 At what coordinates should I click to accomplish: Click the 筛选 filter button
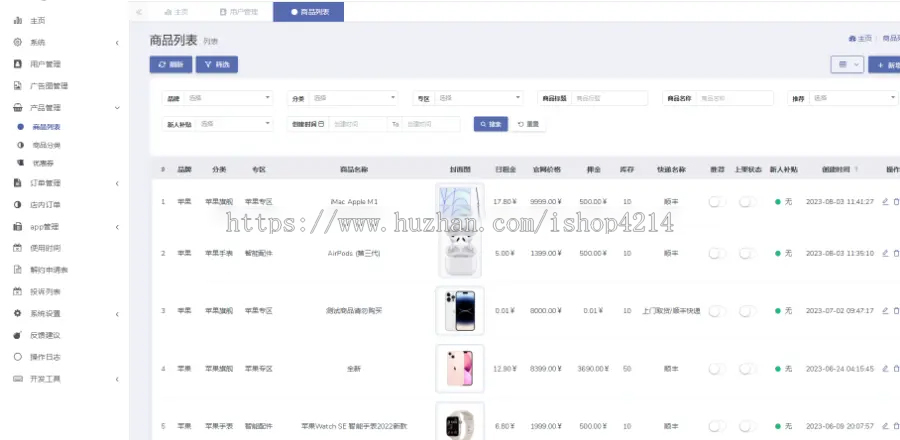click(x=217, y=65)
